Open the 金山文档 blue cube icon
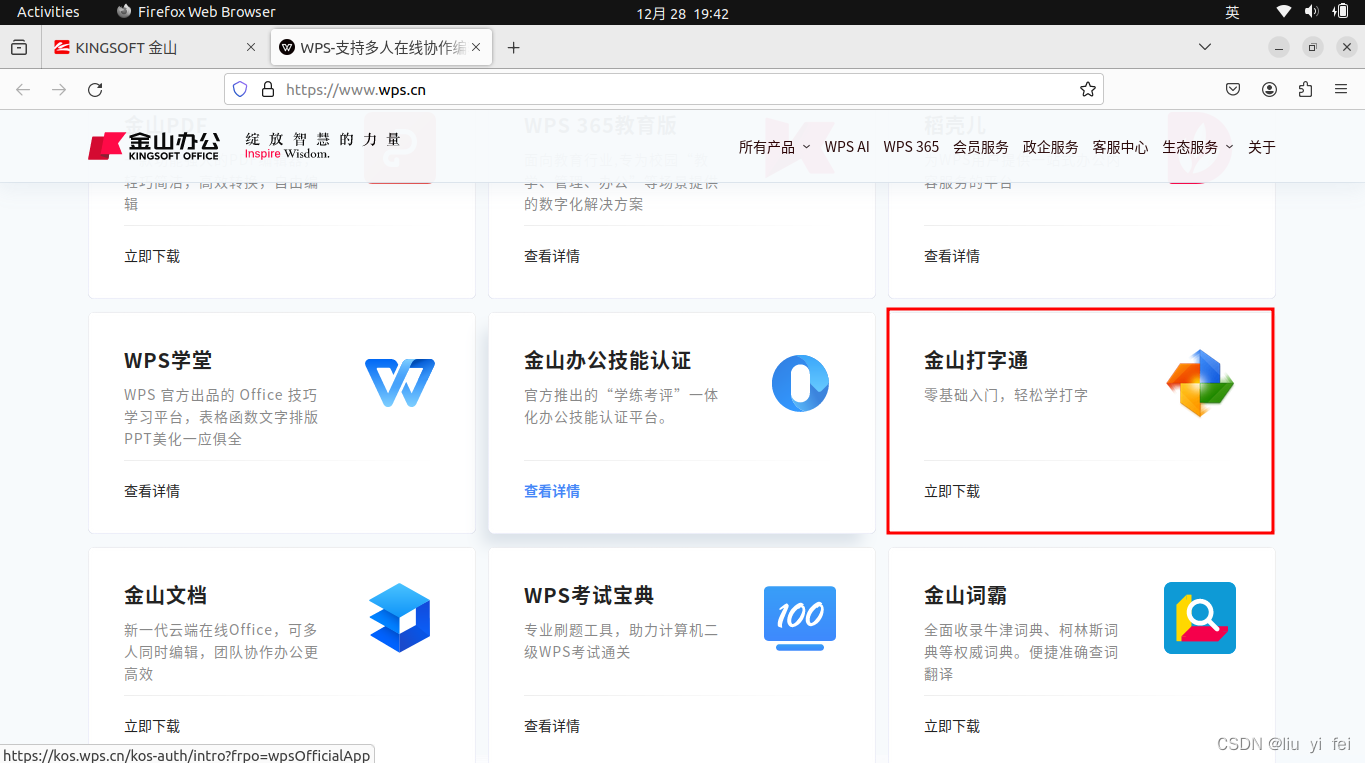1365x763 pixels. 400,618
